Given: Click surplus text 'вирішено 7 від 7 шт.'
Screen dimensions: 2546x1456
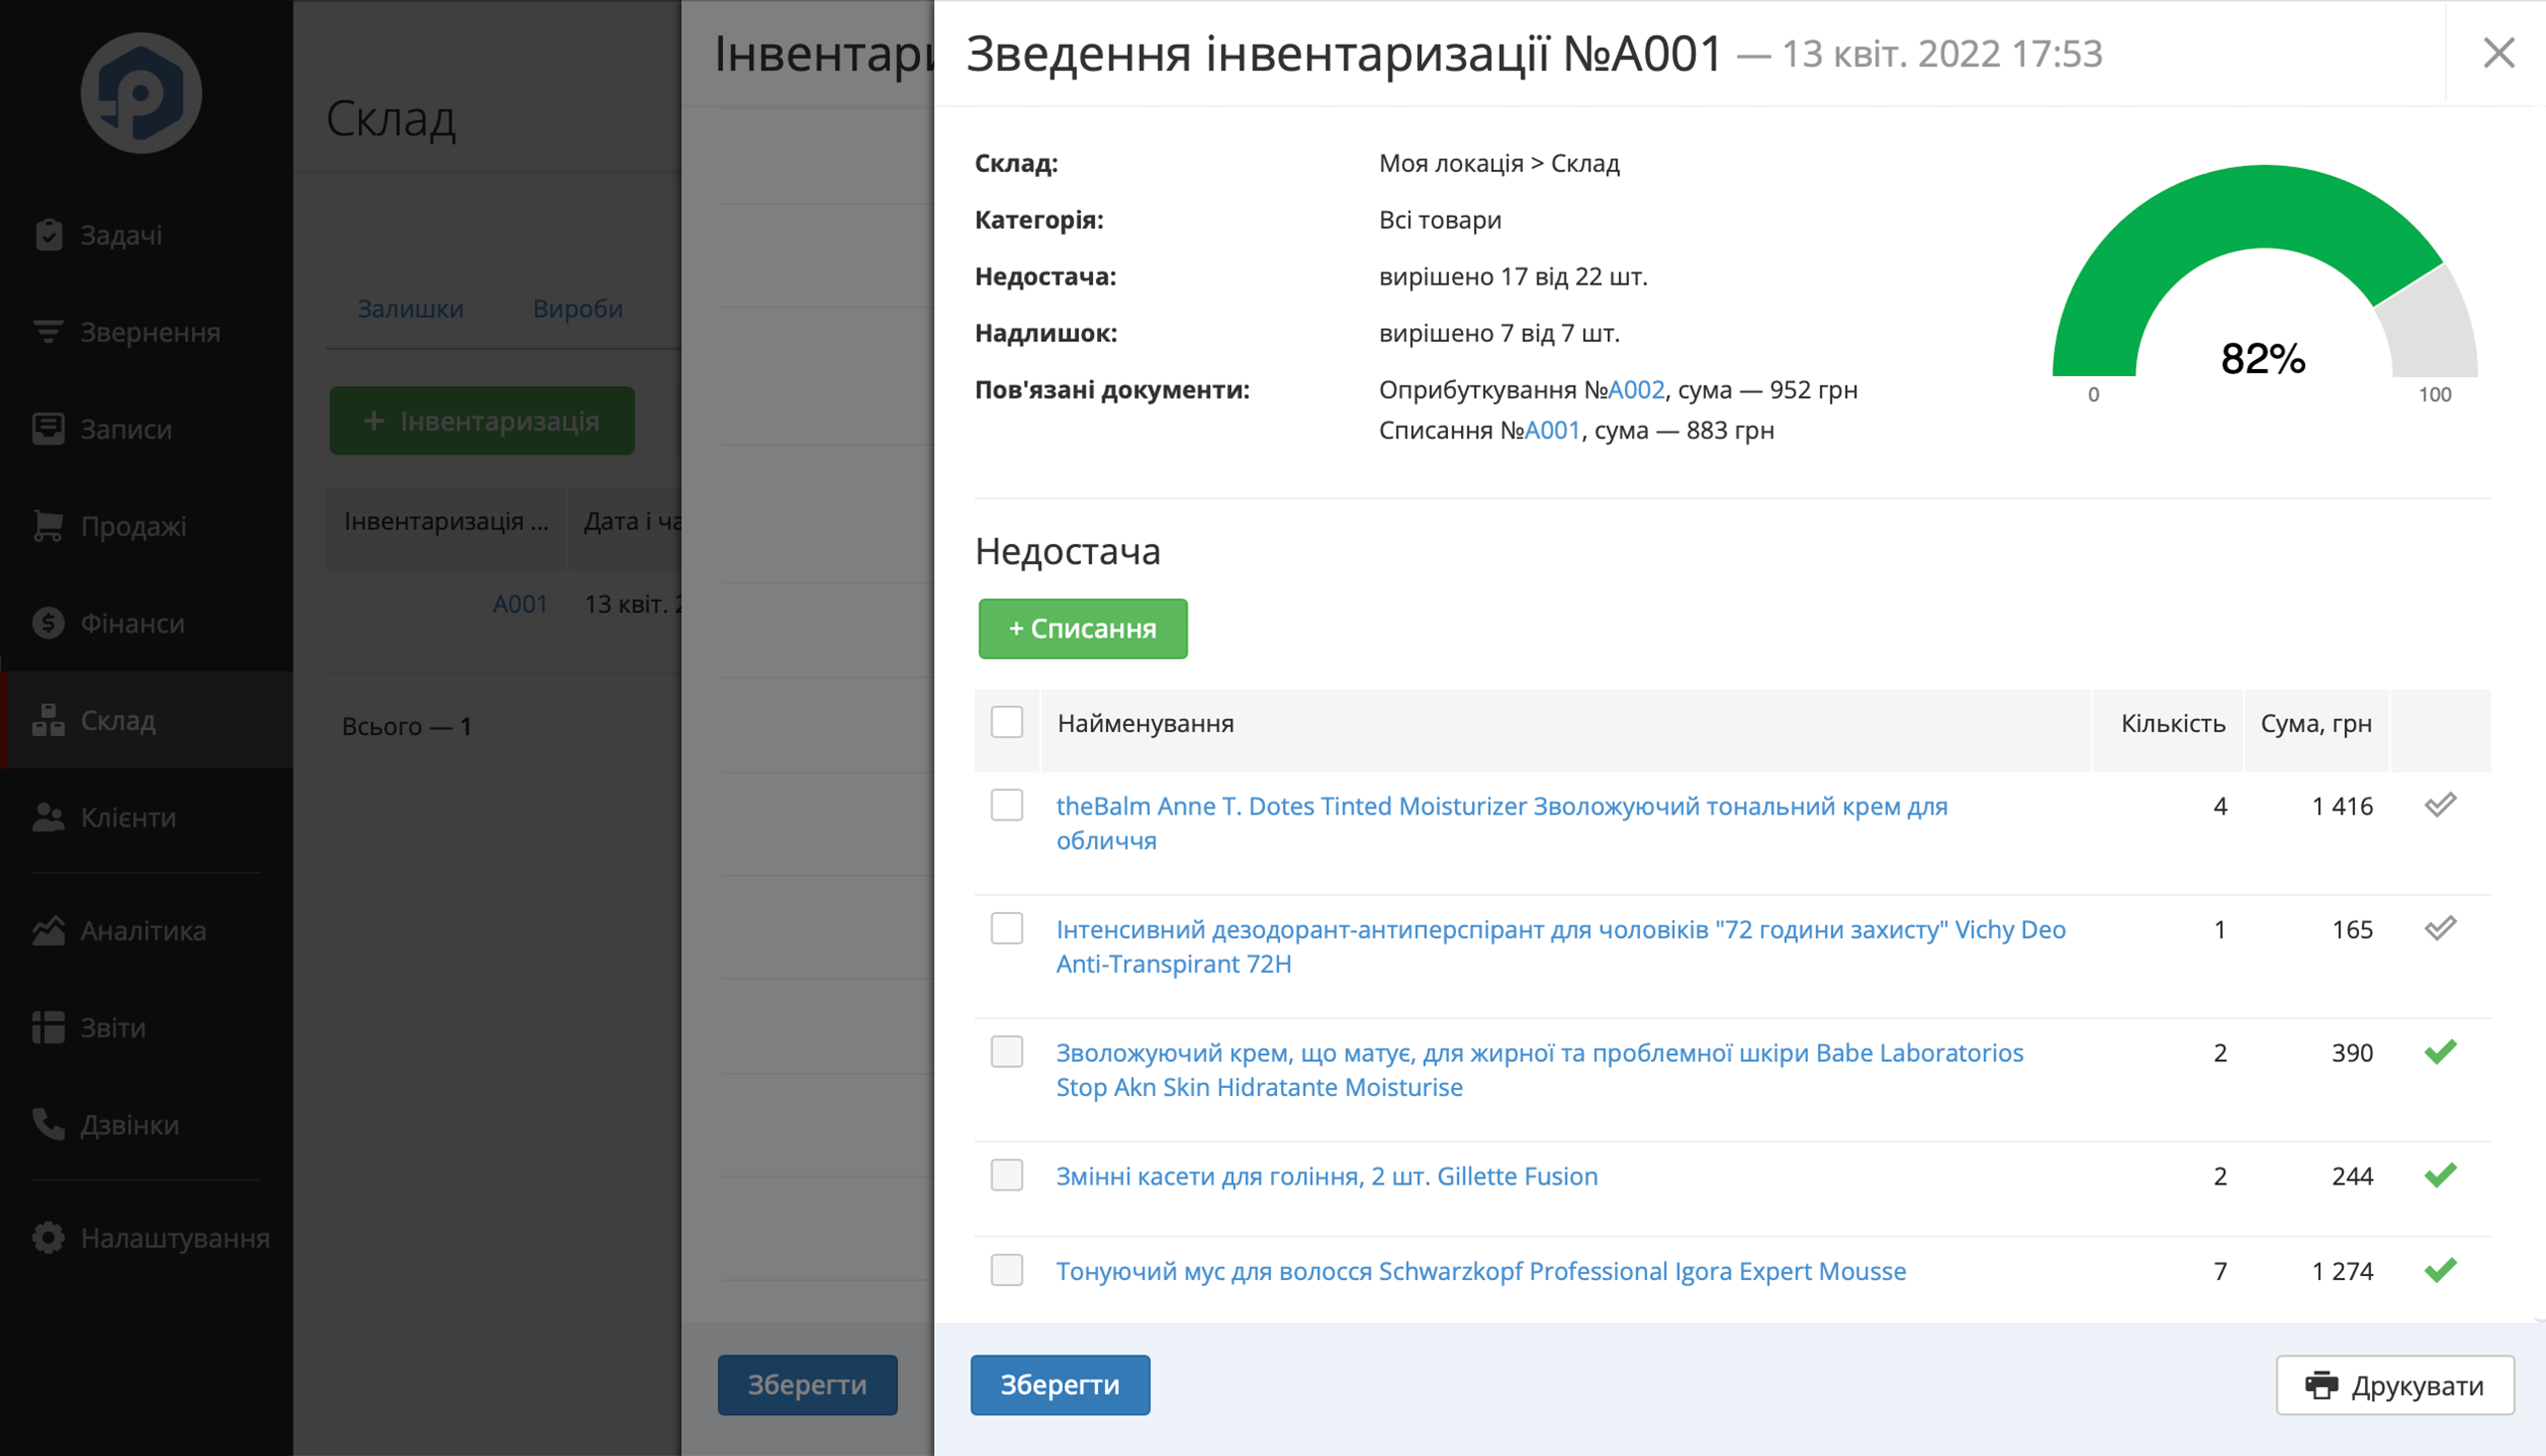Looking at the screenshot, I should pos(1499,333).
